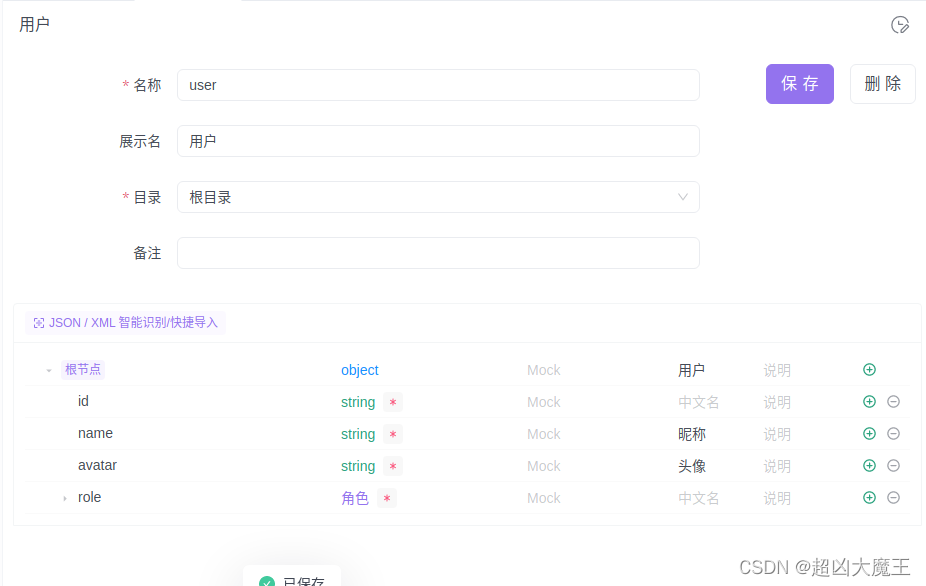Click the Mock field in the root row

543,370
